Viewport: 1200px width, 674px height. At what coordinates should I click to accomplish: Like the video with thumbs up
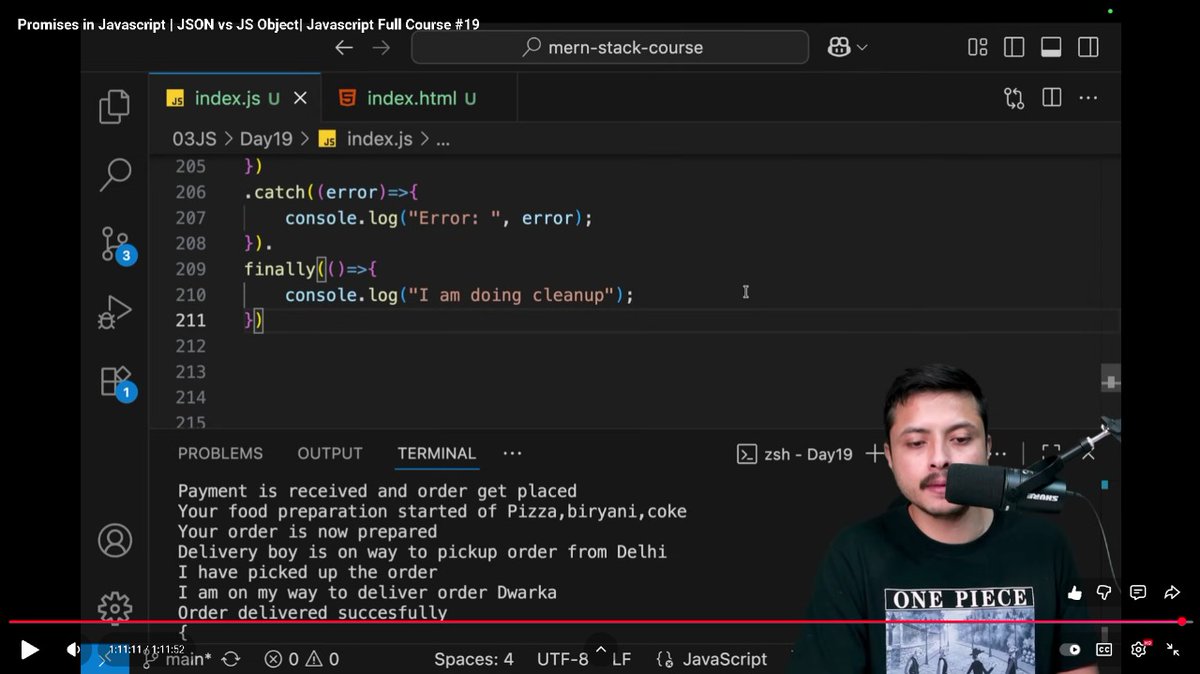click(x=1075, y=593)
